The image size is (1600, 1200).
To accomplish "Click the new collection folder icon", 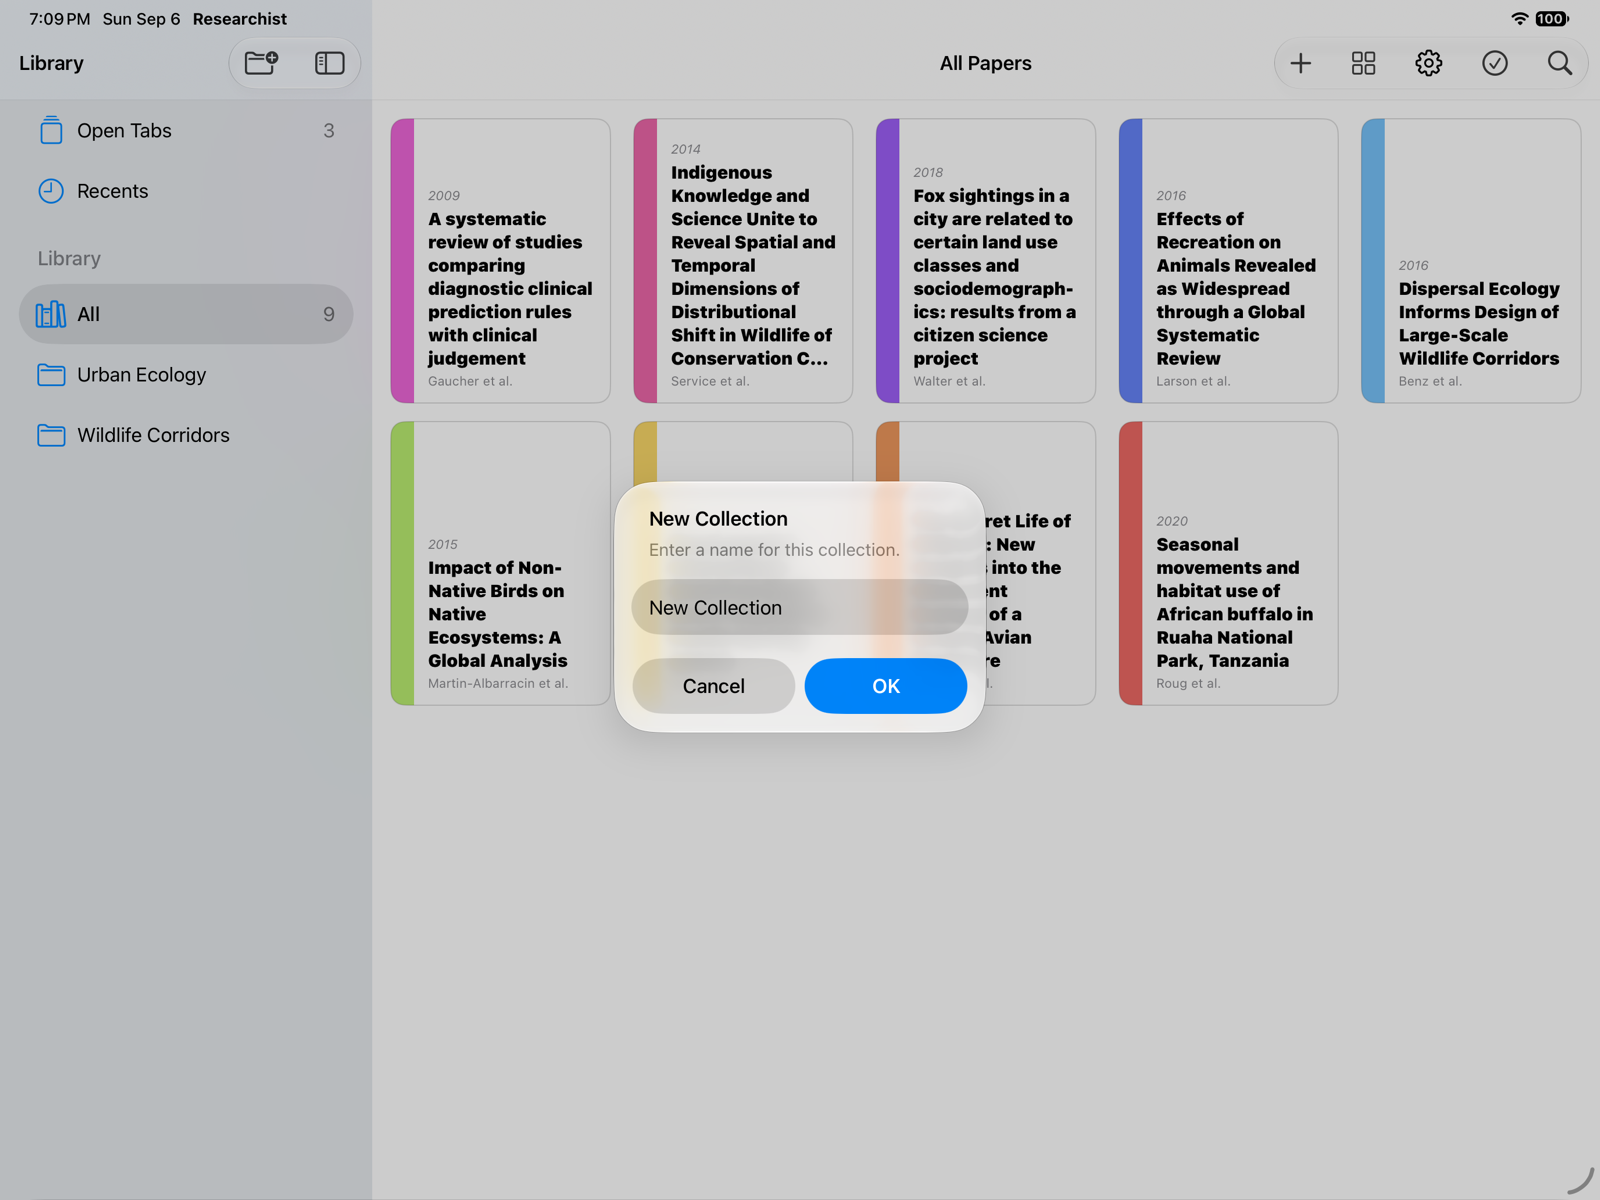I will pos(262,63).
